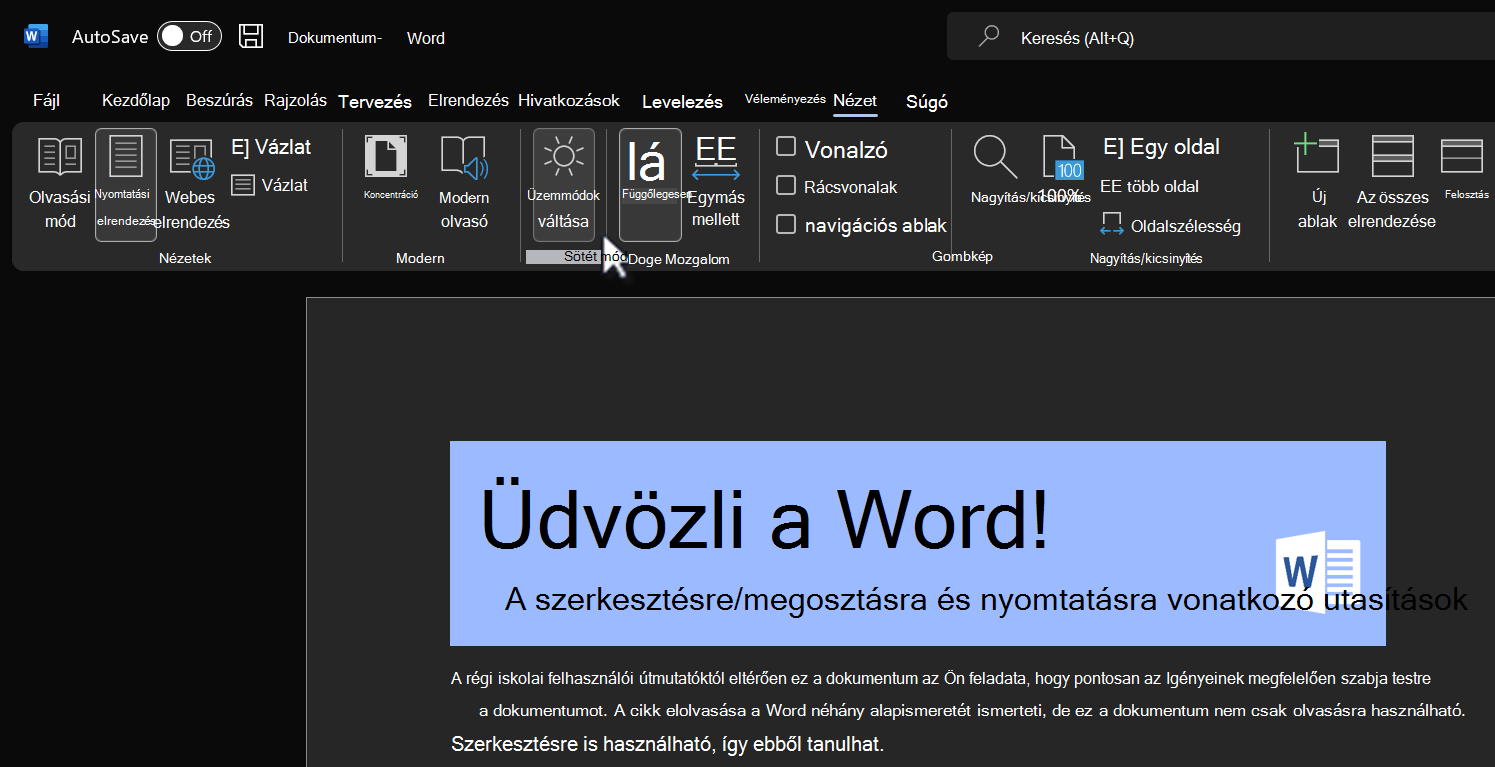Select Nyomtatási elrendezés view
The width and height of the screenshot is (1495, 767).
tap(125, 184)
